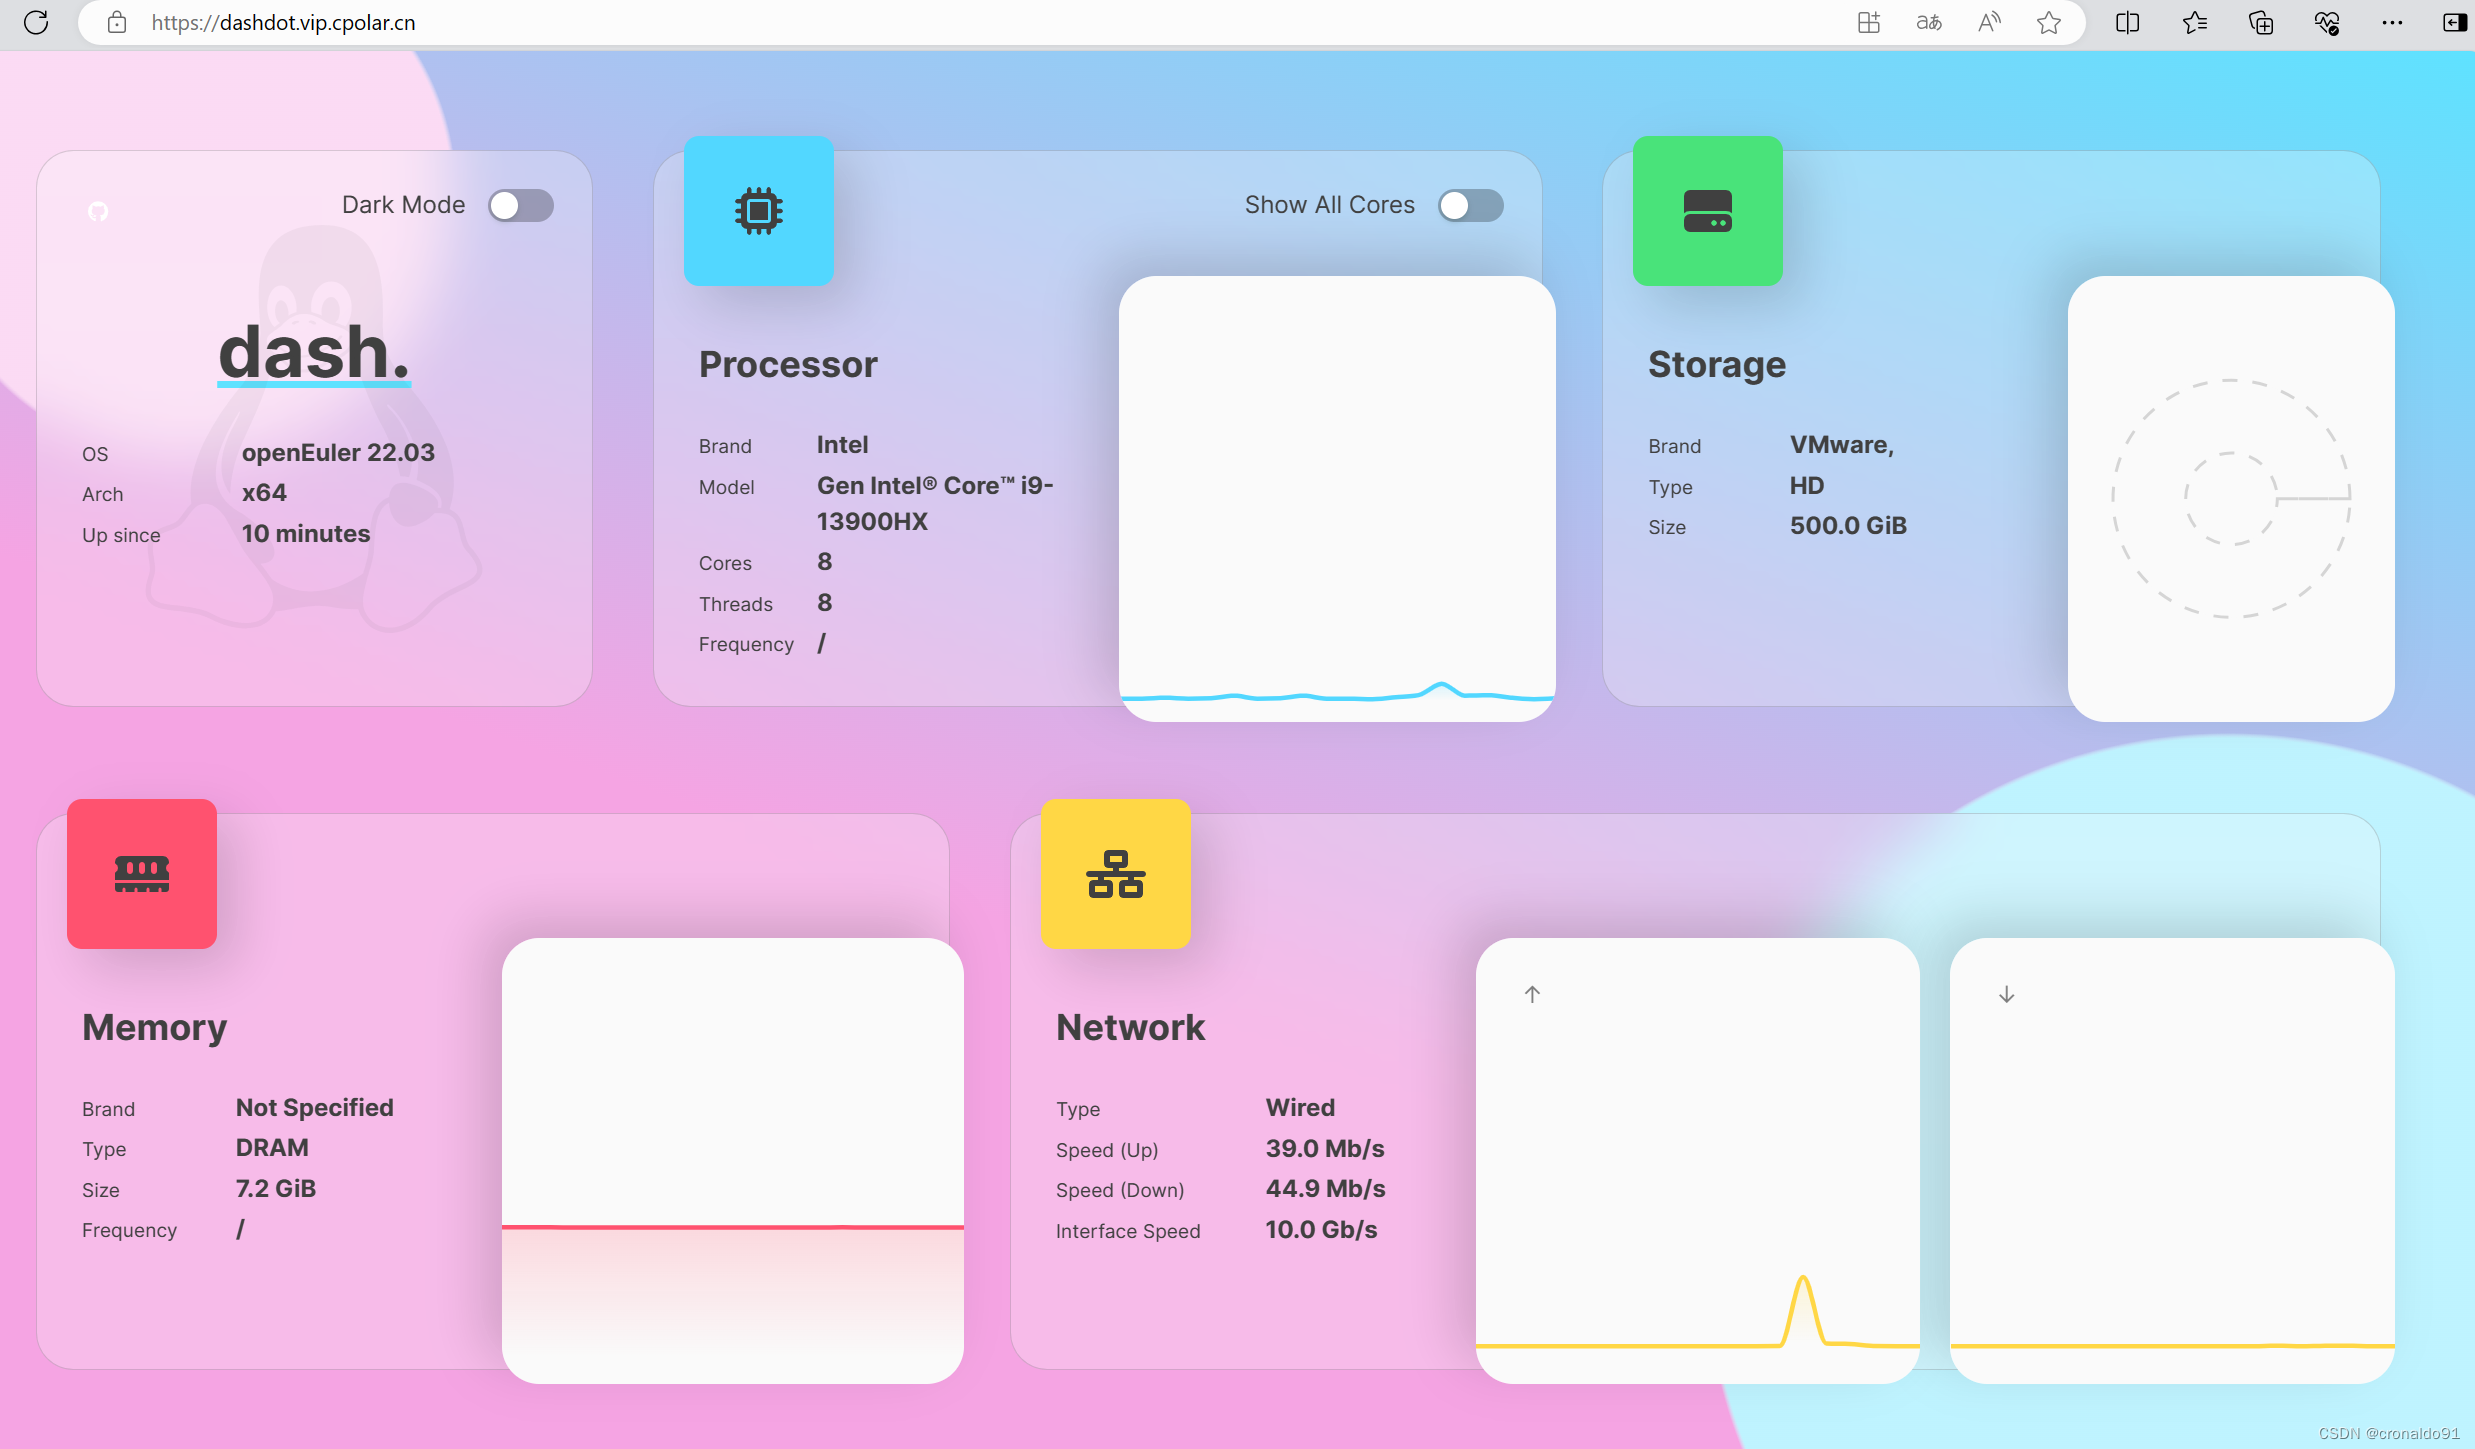Open the GitHub icon in dash card

[98, 211]
